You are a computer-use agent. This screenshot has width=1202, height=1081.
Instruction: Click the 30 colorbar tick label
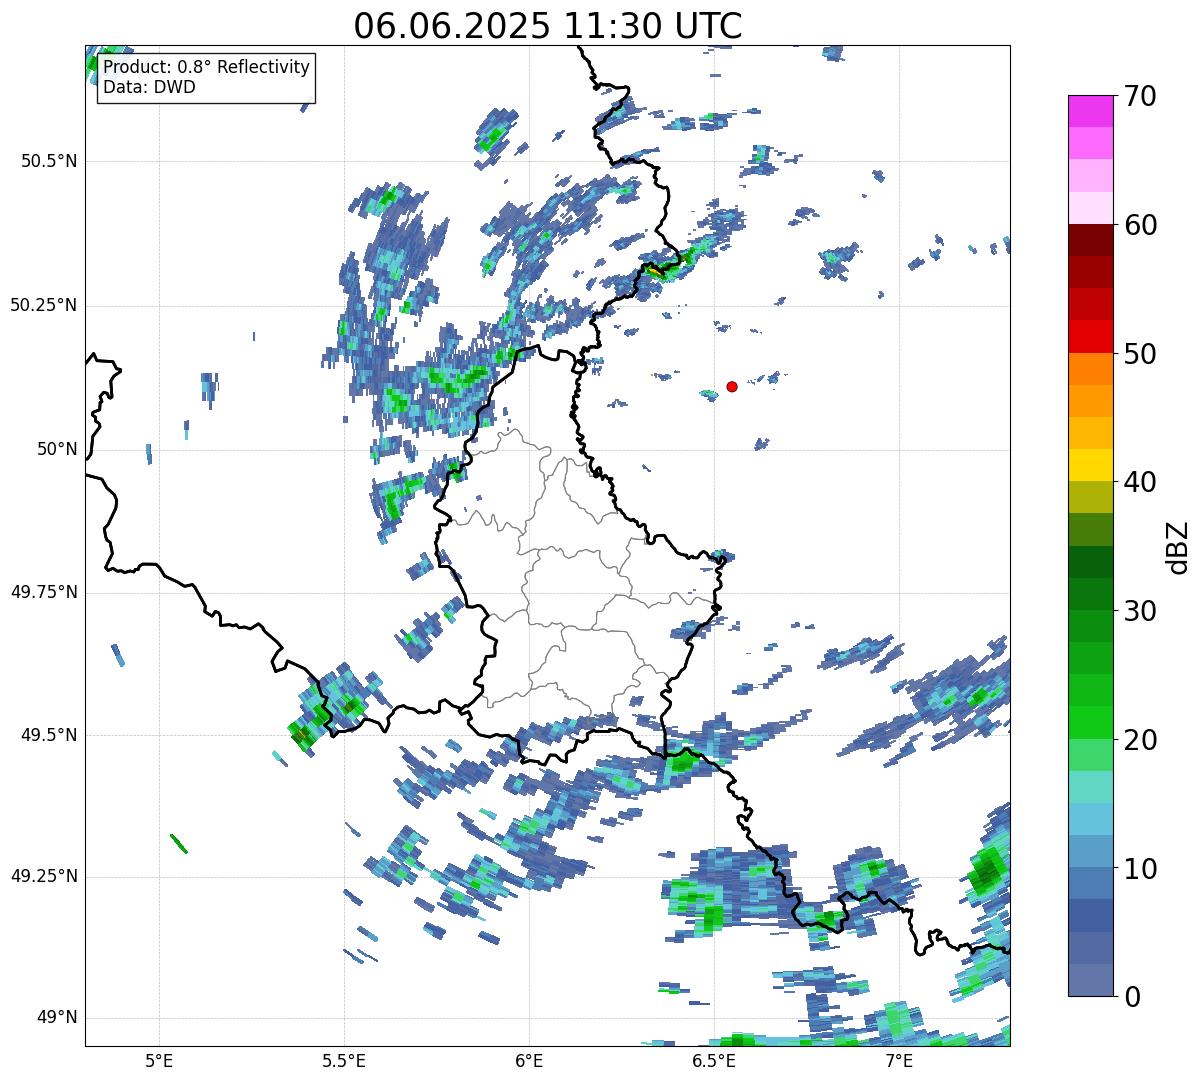pos(1140,611)
